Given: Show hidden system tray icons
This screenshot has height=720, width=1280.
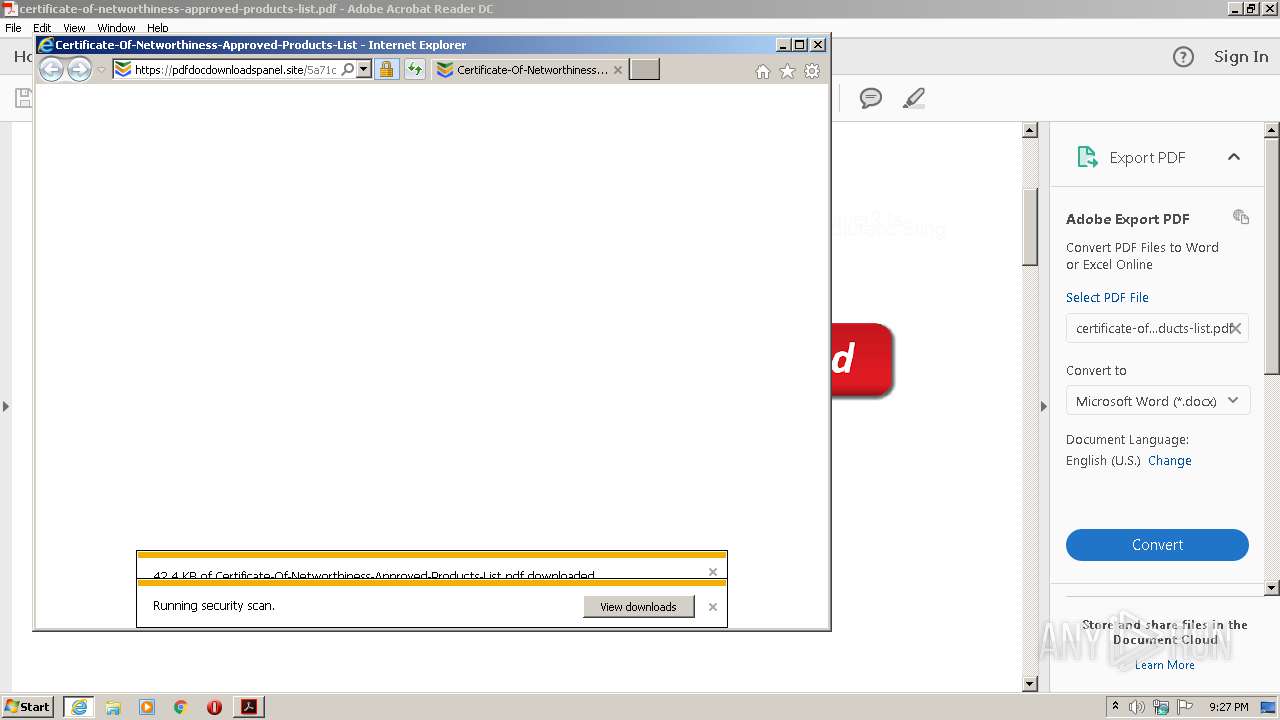Looking at the screenshot, I should click(x=1115, y=707).
